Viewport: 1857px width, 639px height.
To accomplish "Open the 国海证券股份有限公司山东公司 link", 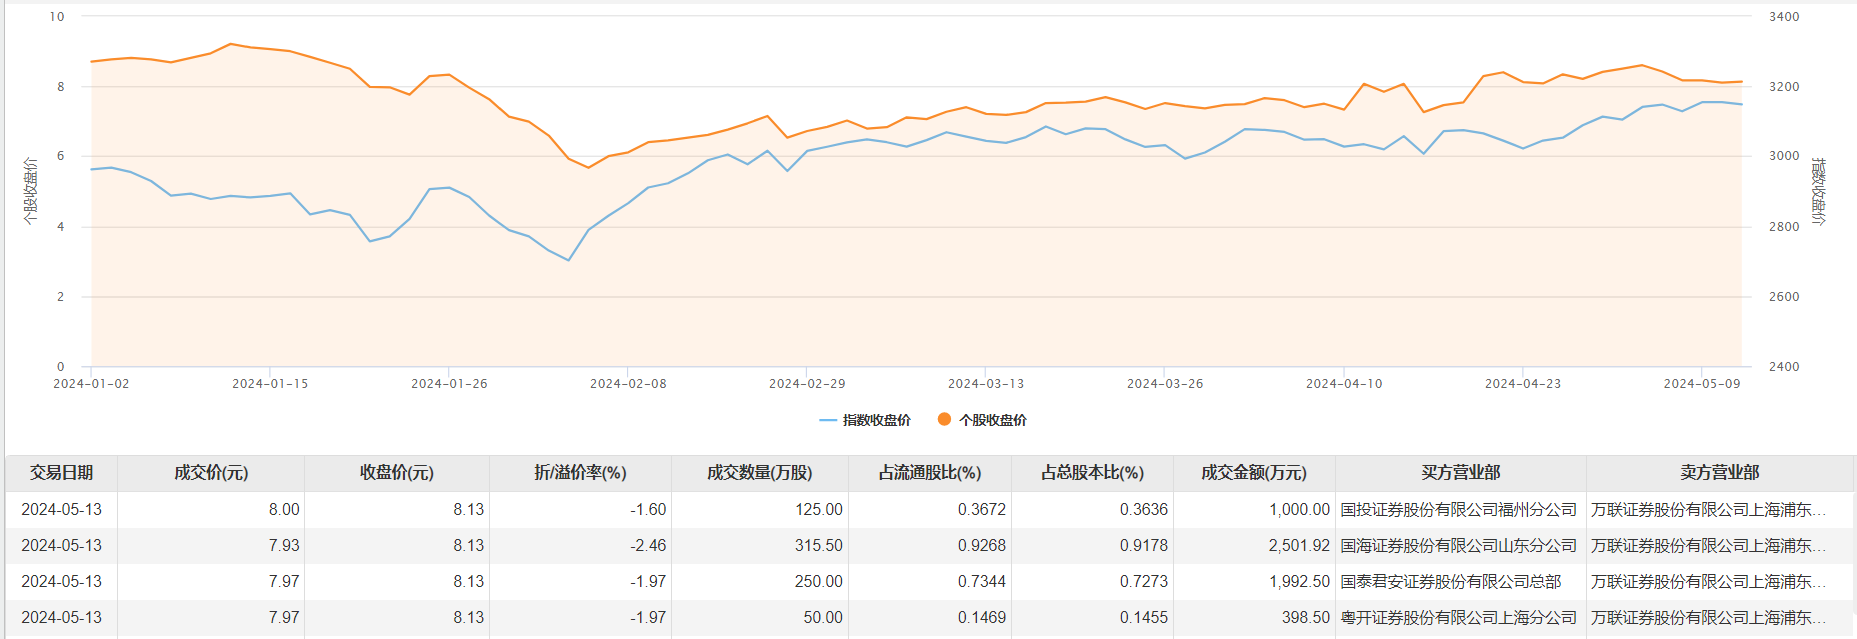I will [x=1459, y=546].
